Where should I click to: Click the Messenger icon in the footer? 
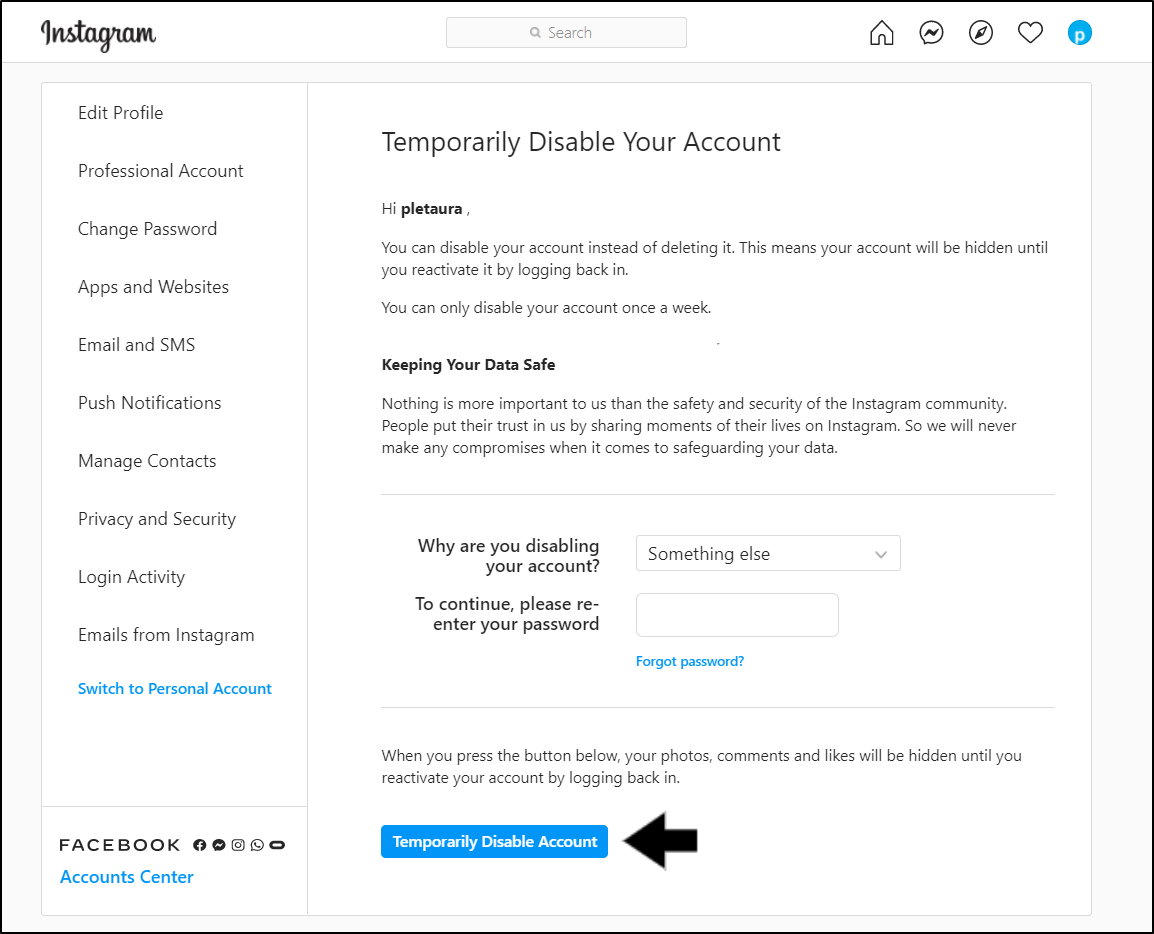tap(219, 845)
